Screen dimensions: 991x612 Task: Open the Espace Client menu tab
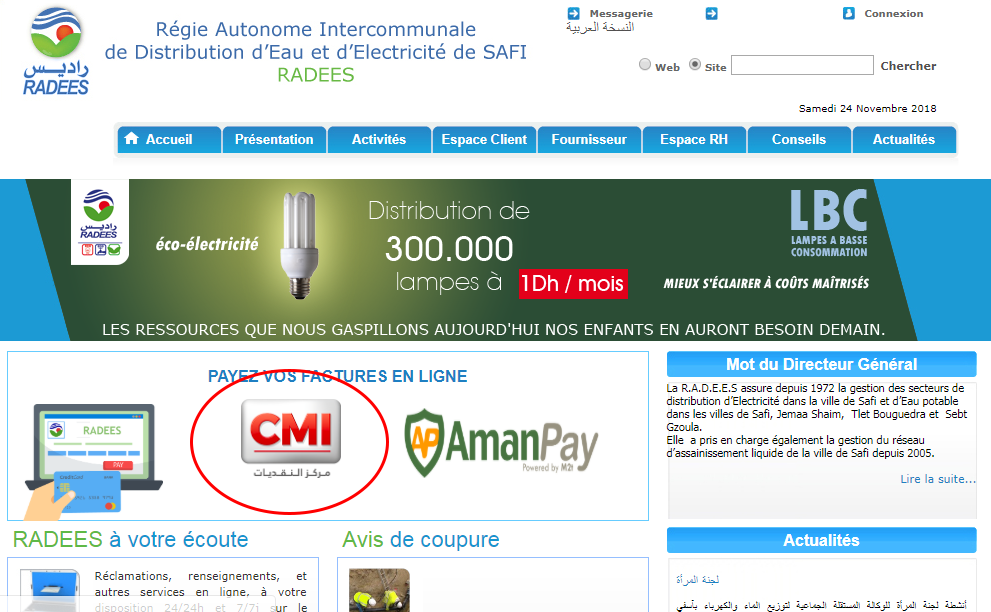[x=484, y=140]
